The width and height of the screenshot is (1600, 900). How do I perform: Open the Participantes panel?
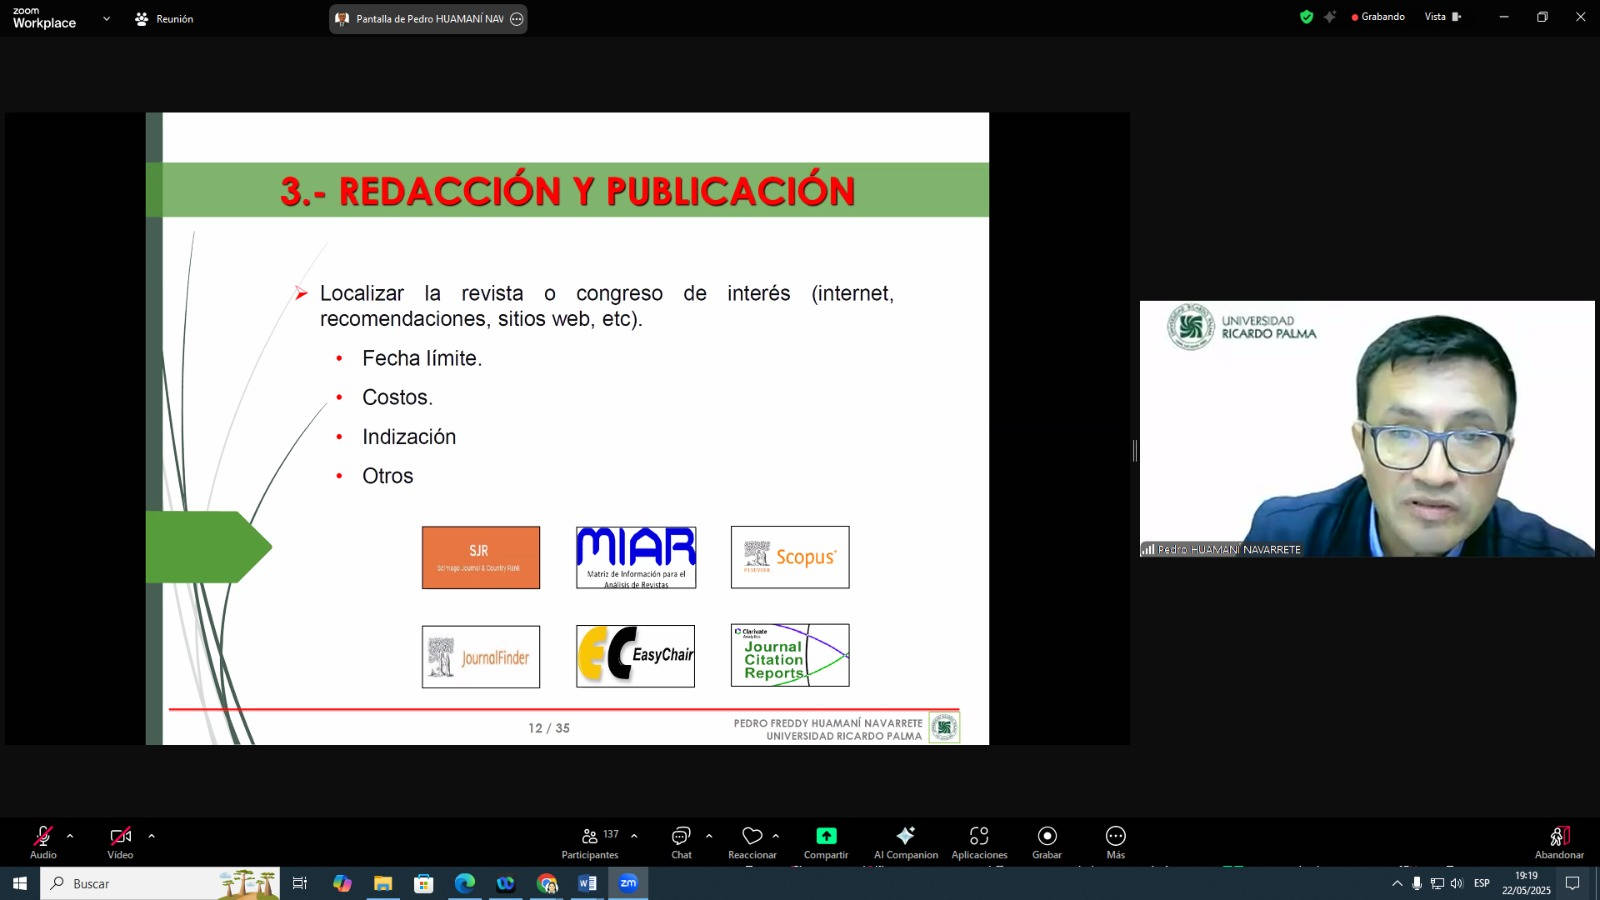pos(590,842)
